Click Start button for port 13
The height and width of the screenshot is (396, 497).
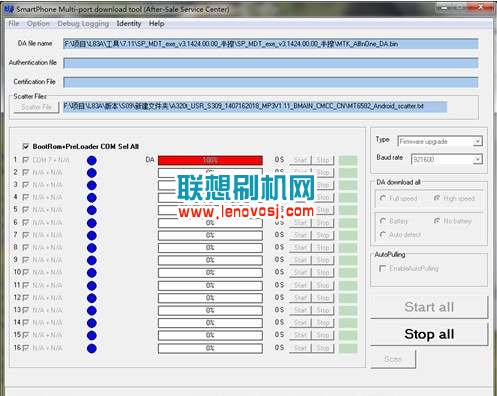(300, 310)
